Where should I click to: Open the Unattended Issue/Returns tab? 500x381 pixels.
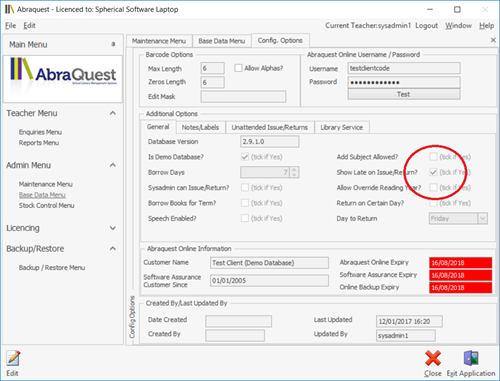(x=270, y=127)
